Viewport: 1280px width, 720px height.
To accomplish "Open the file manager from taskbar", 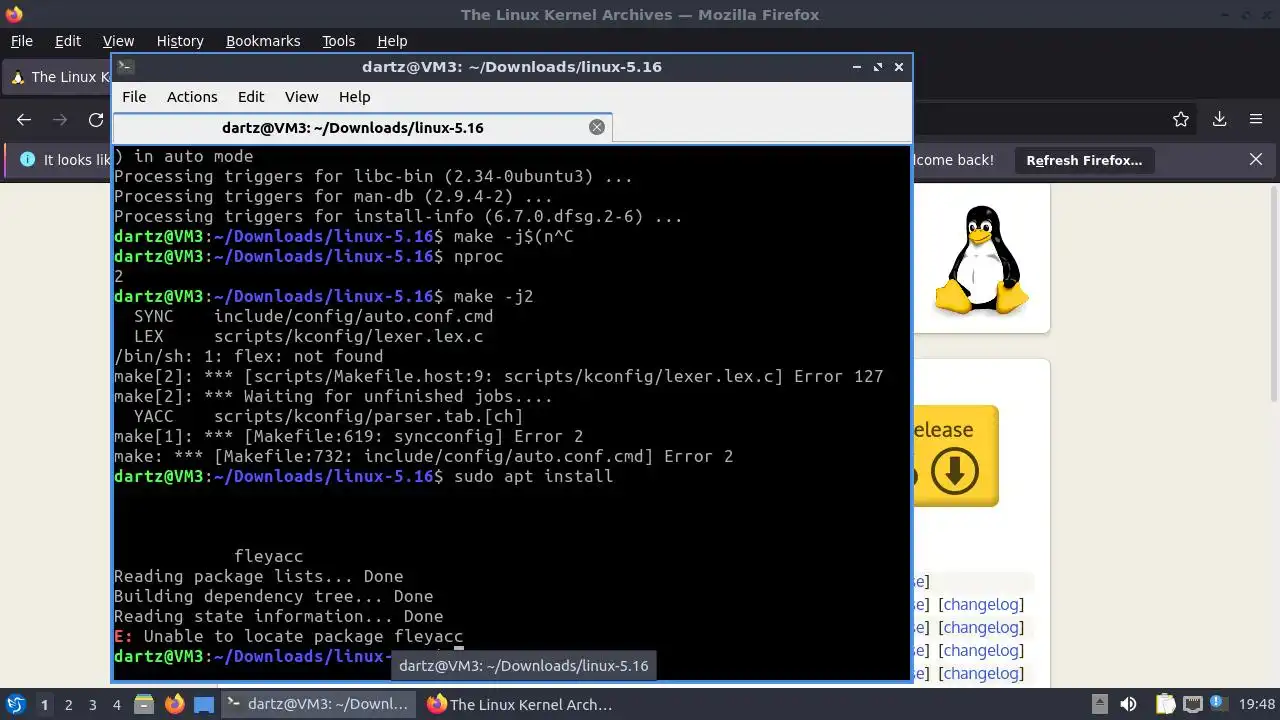I will pos(143,704).
